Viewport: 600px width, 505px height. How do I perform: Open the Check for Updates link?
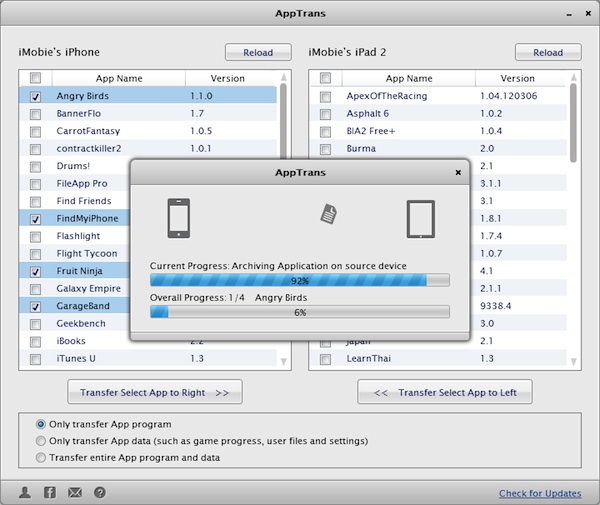pos(540,493)
